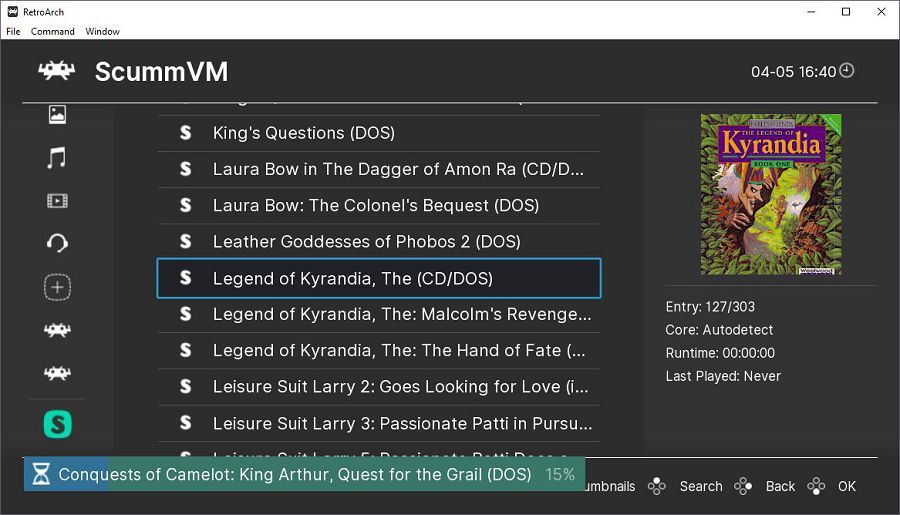Viewport: 900px width, 515px height.
Task: Click the S icon of Leisure Suit Larry 2 row
Action: click(x=185, y=386)
